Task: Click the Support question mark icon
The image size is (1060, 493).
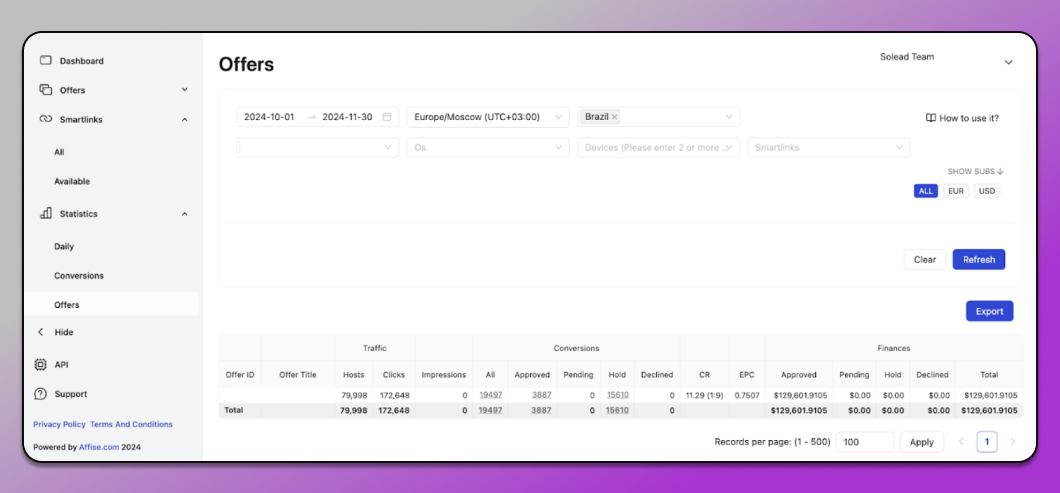Action: [x=41, y=394]
